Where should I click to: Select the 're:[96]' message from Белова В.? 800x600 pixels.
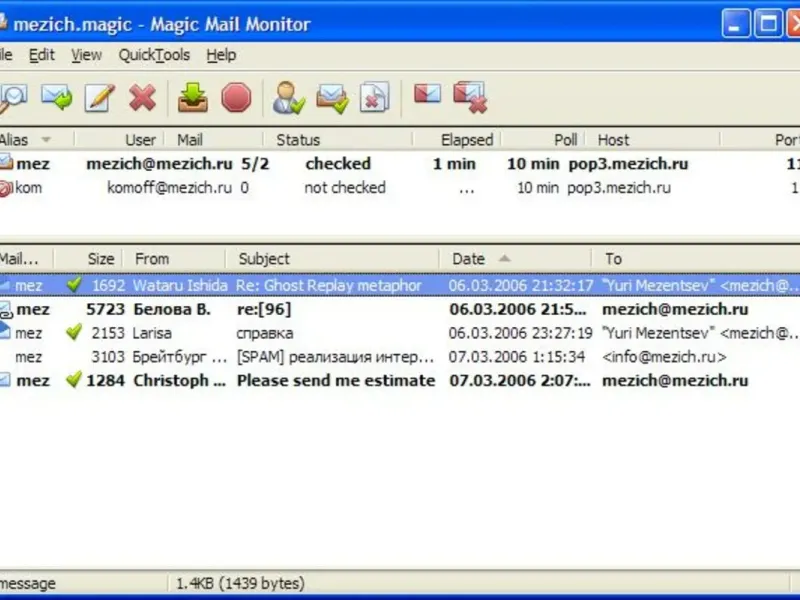(x=400, y=309)
